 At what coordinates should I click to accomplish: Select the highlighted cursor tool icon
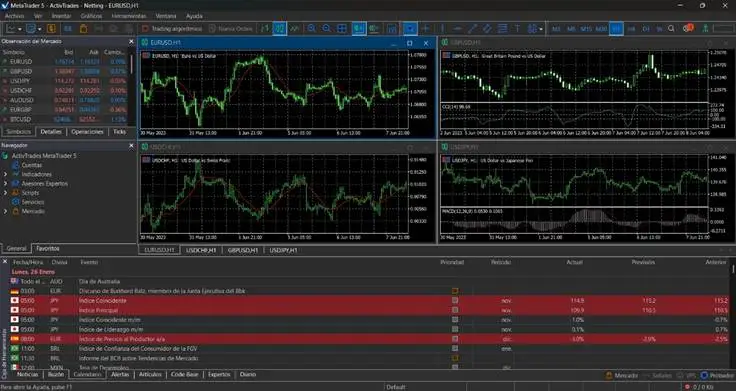coord(410,29)
